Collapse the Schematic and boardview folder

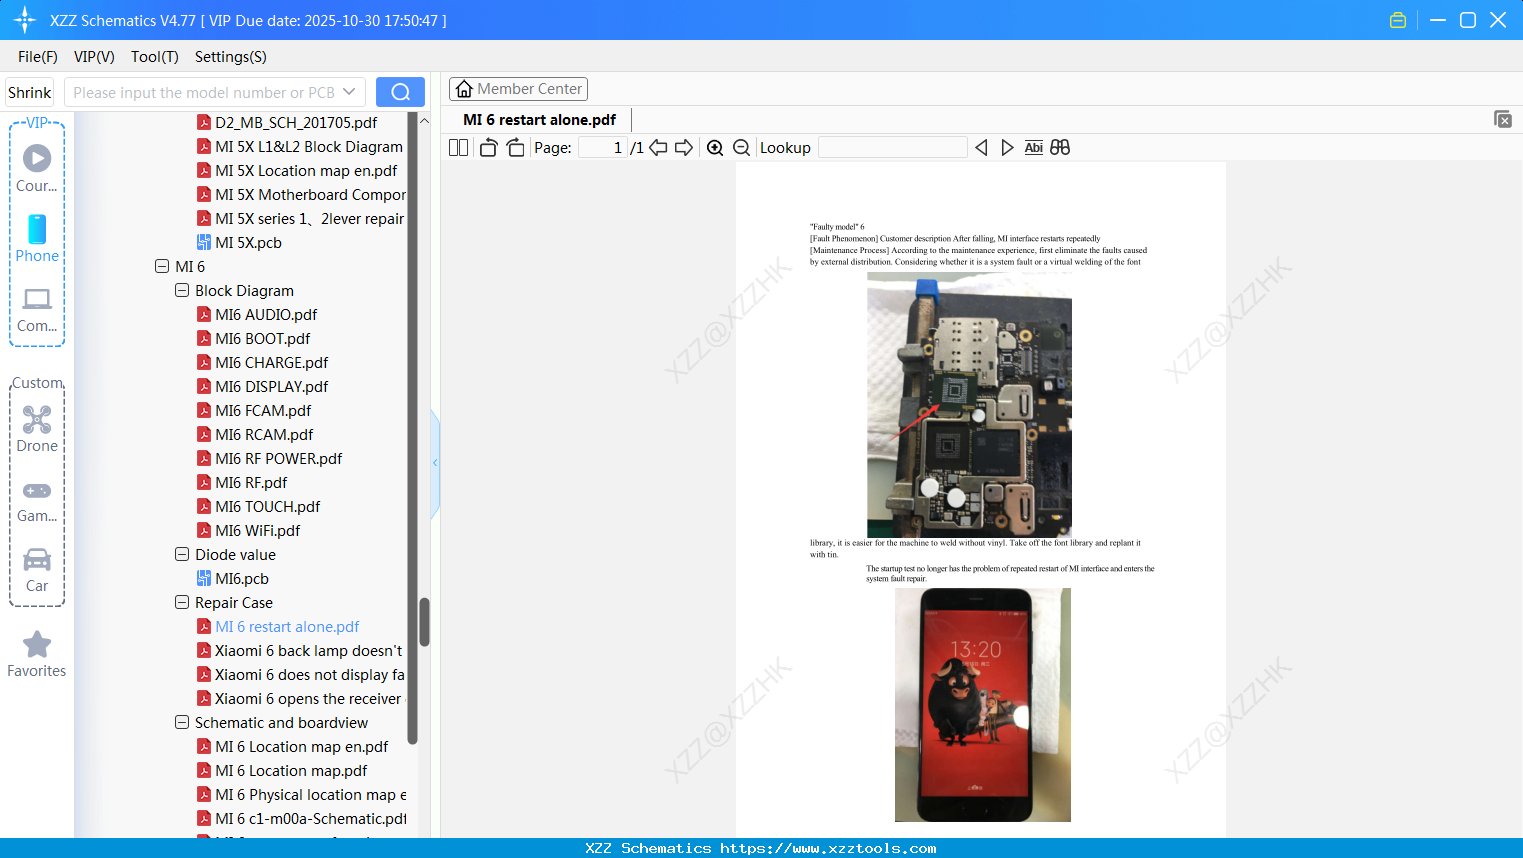(182, 722)
